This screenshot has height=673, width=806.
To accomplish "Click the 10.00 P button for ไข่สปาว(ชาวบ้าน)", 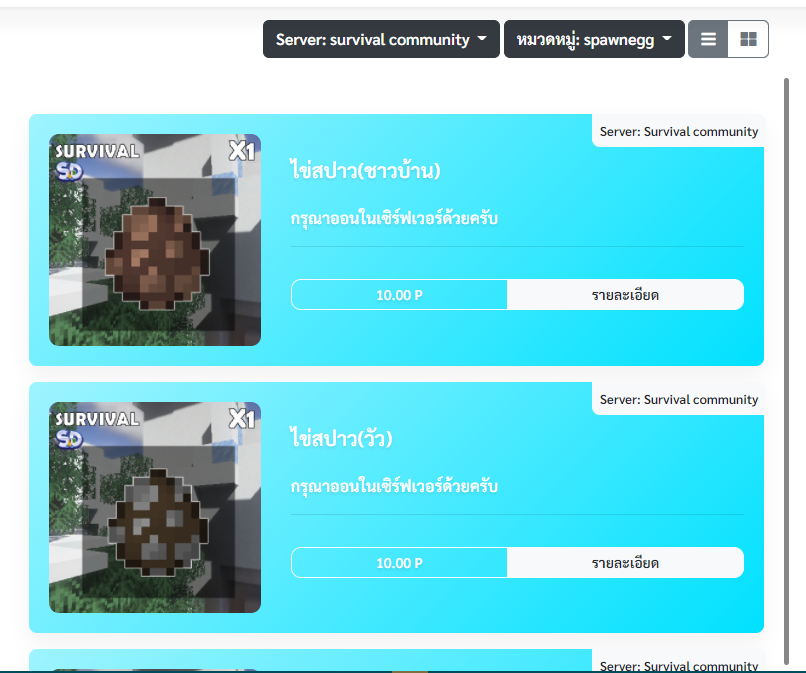I will 399,295.
